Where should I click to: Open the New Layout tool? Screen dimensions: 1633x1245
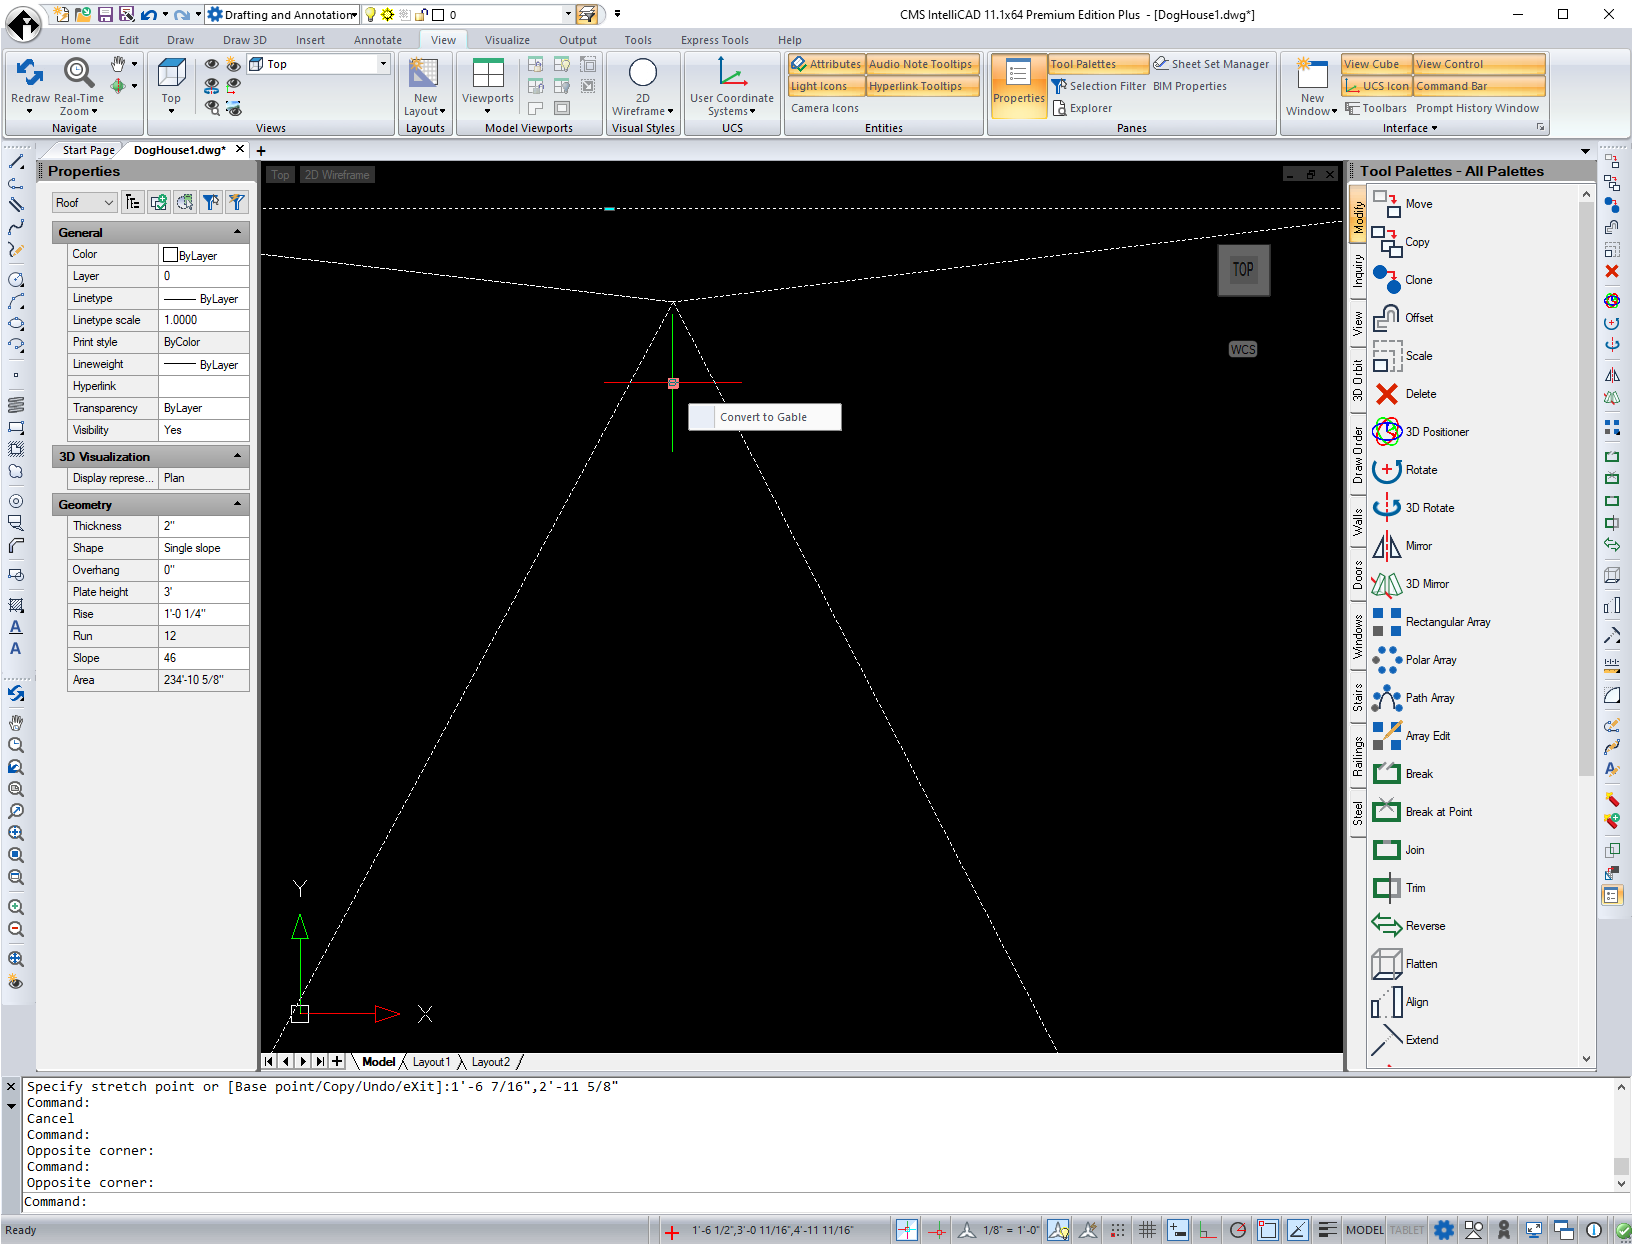(425, 88)
